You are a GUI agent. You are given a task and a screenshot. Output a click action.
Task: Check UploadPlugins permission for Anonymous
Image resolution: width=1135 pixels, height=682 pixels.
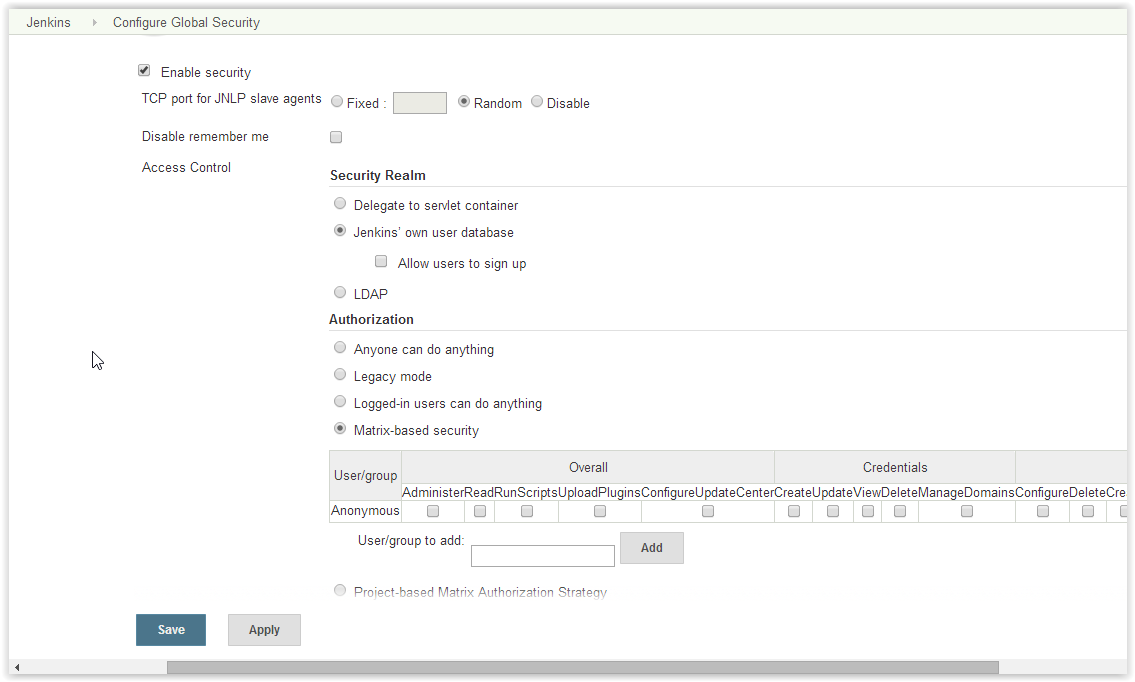[600, 511]
